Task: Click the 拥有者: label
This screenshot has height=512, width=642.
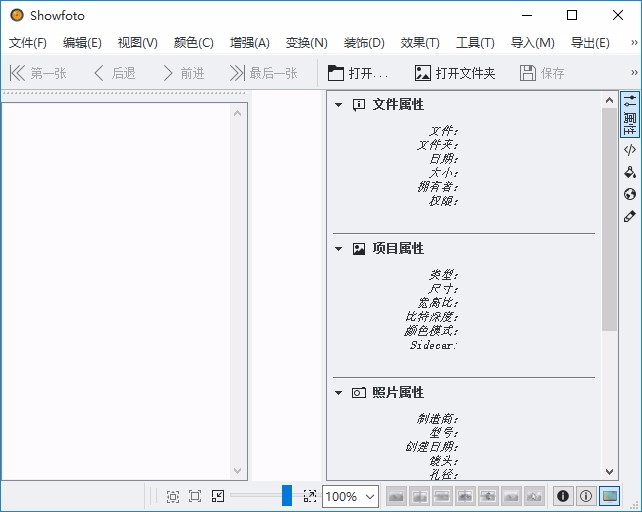Action: [x=437, y=187]
